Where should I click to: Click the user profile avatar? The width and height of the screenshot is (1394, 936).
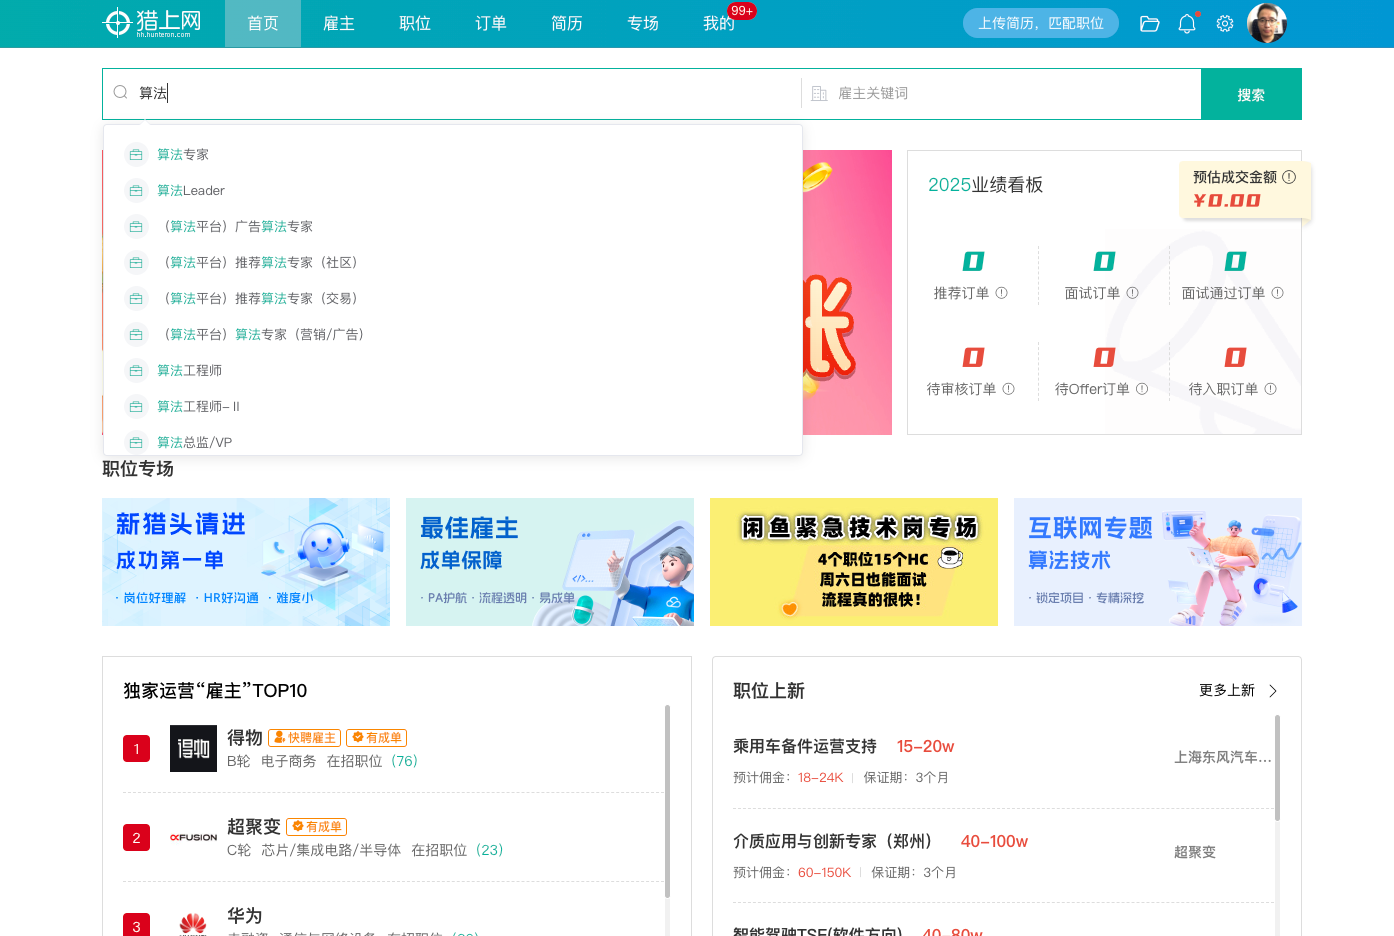1267,24
